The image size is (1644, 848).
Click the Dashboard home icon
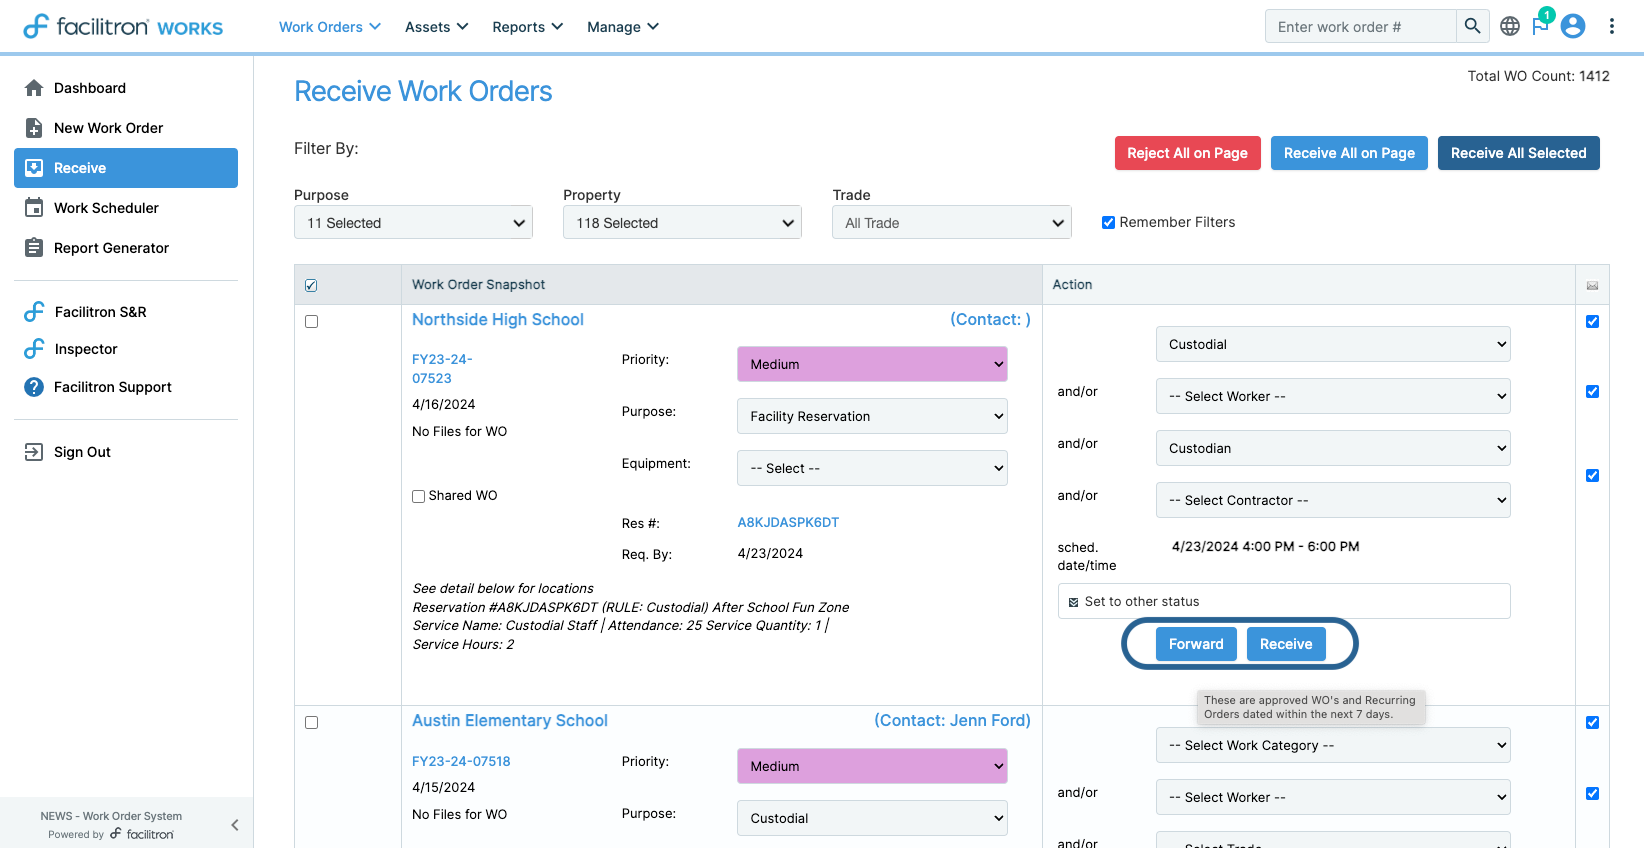tap(34, 88)
